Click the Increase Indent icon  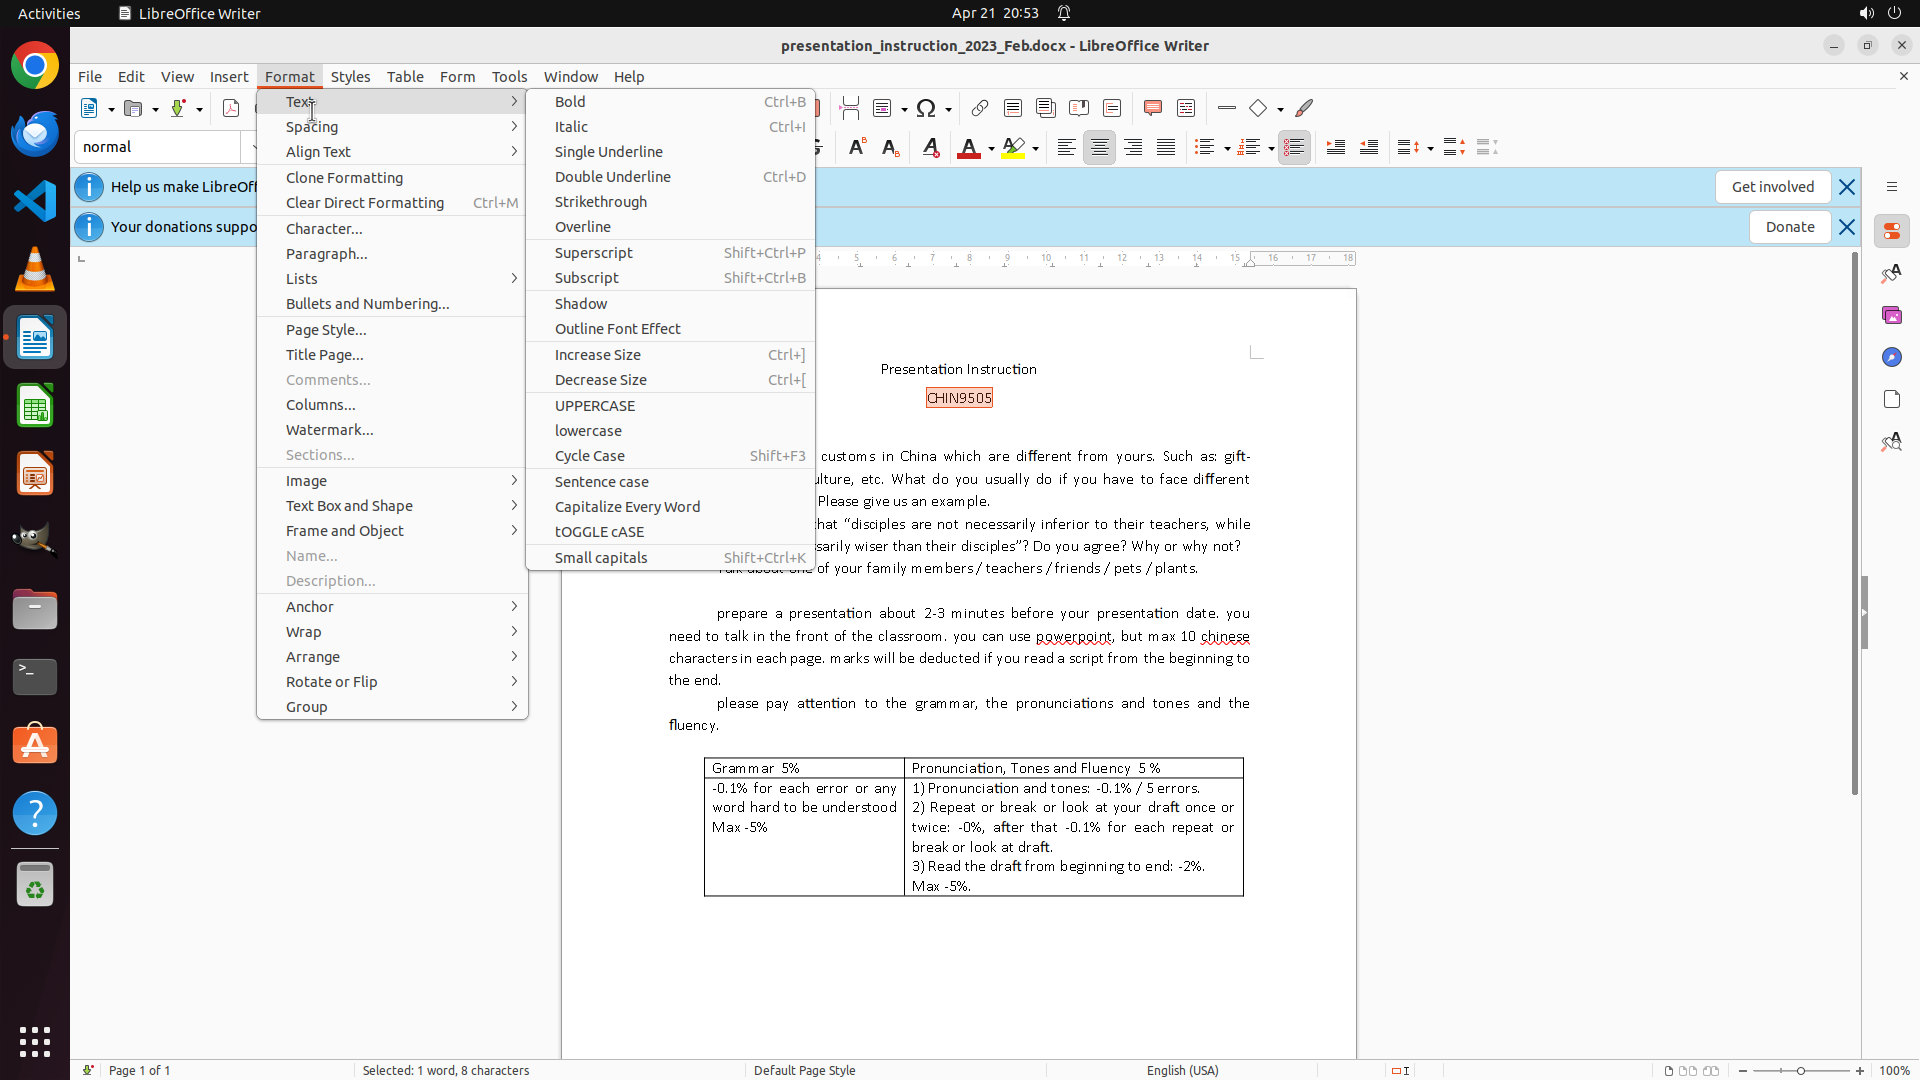pyautogui.click(x=1336, y=148)
